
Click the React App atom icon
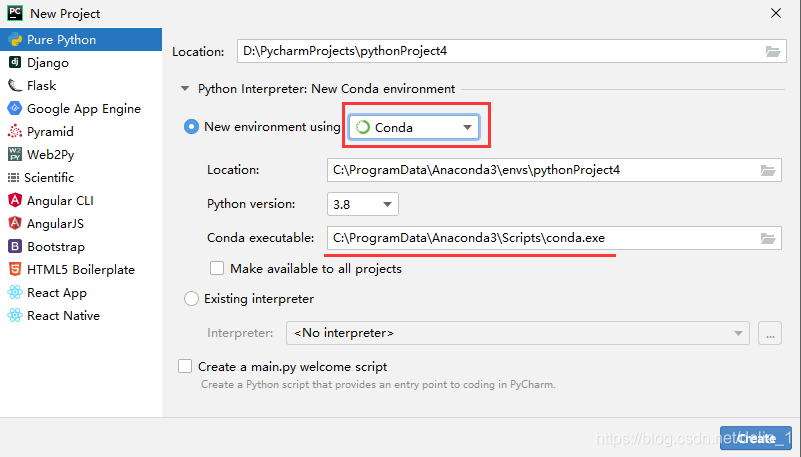click(15, 292)
